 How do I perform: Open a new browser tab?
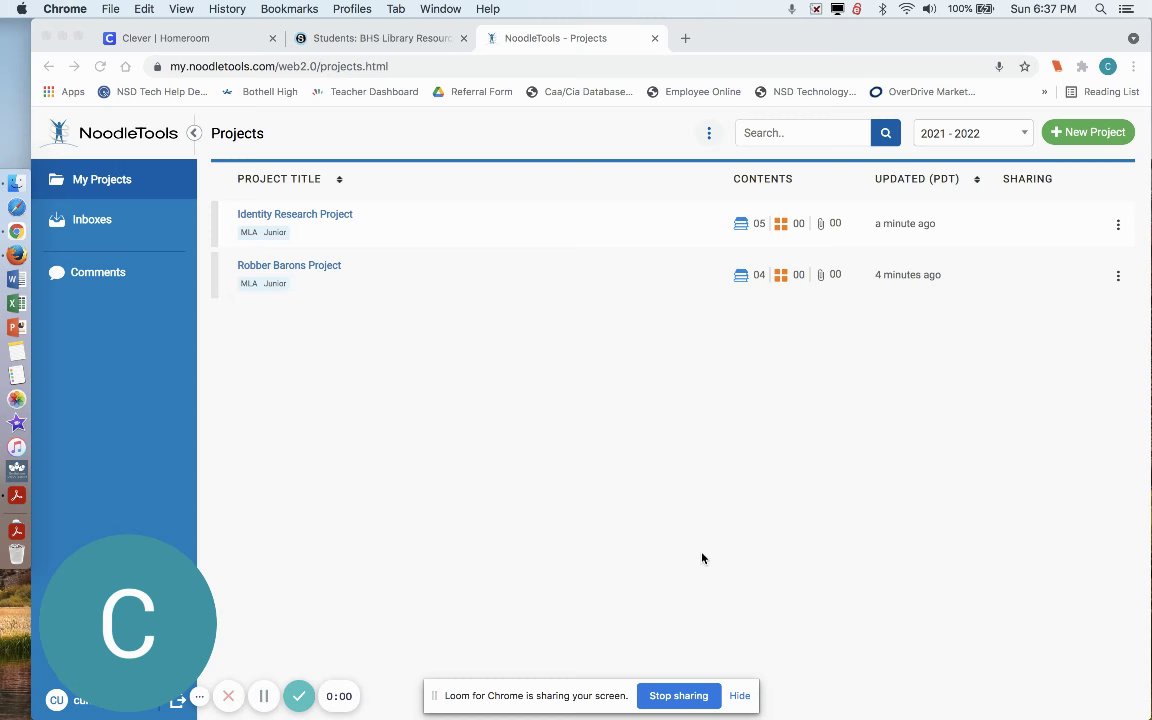tap(685, 38)
